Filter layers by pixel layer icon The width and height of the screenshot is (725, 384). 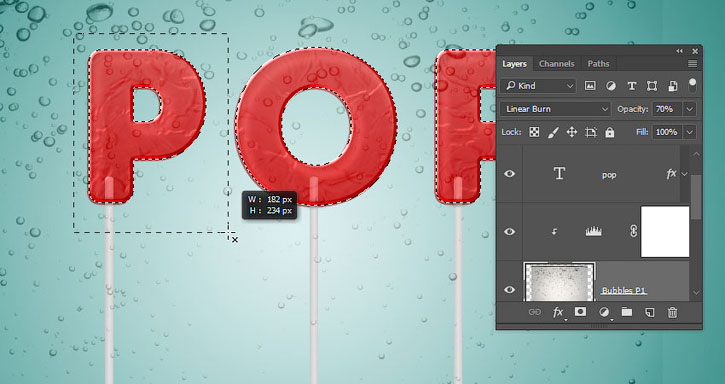pos(590,86)
